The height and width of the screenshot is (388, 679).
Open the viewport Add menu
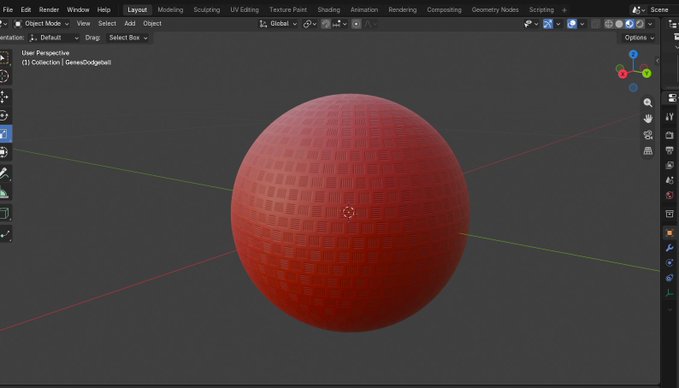[x=129, y=23]
